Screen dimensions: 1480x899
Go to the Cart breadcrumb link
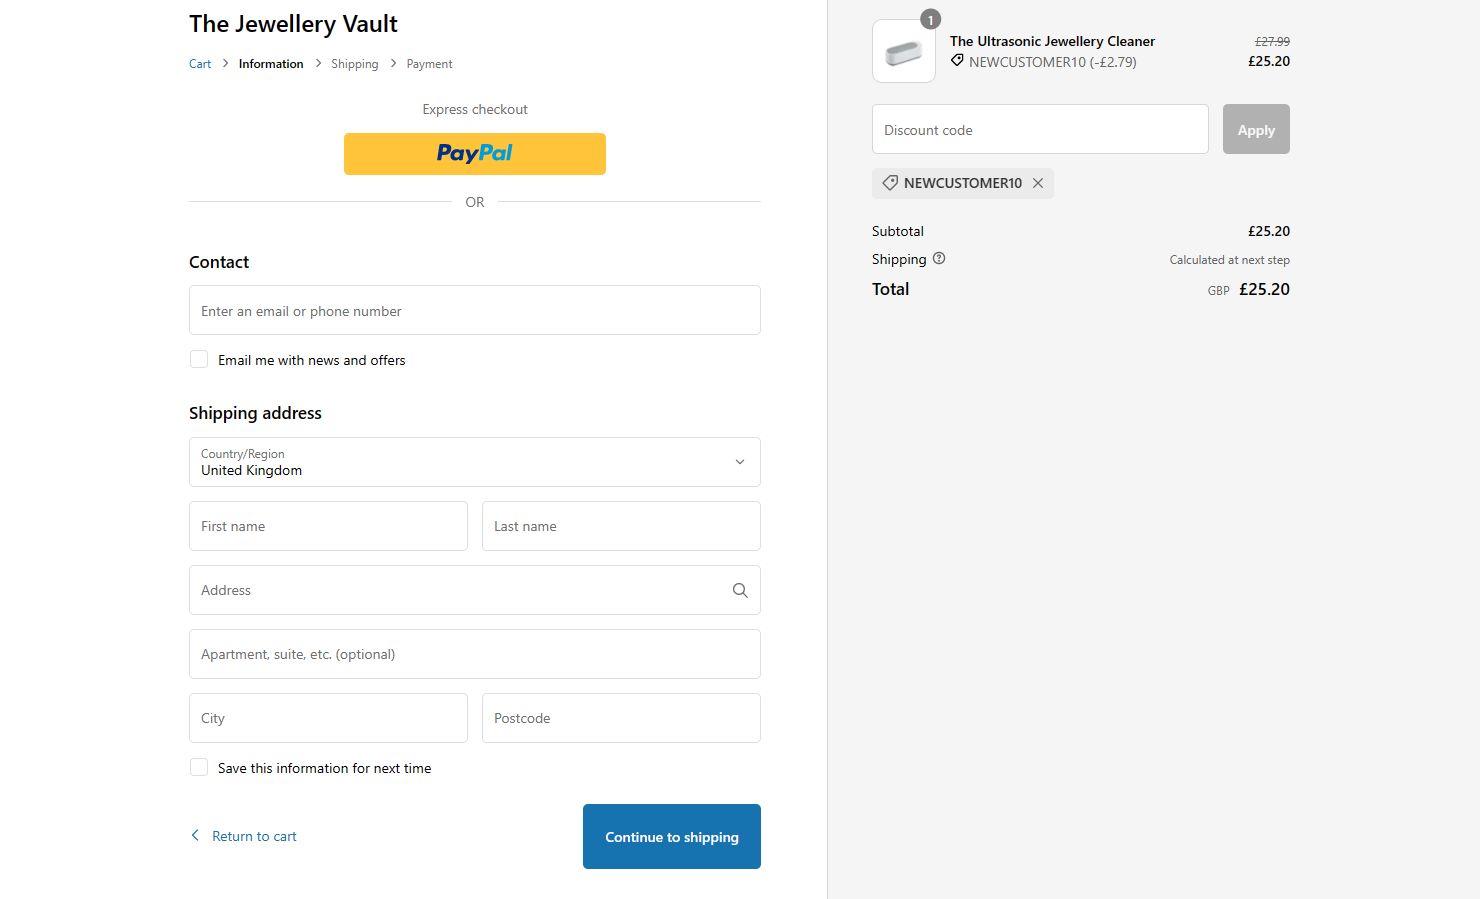(200, 64)
